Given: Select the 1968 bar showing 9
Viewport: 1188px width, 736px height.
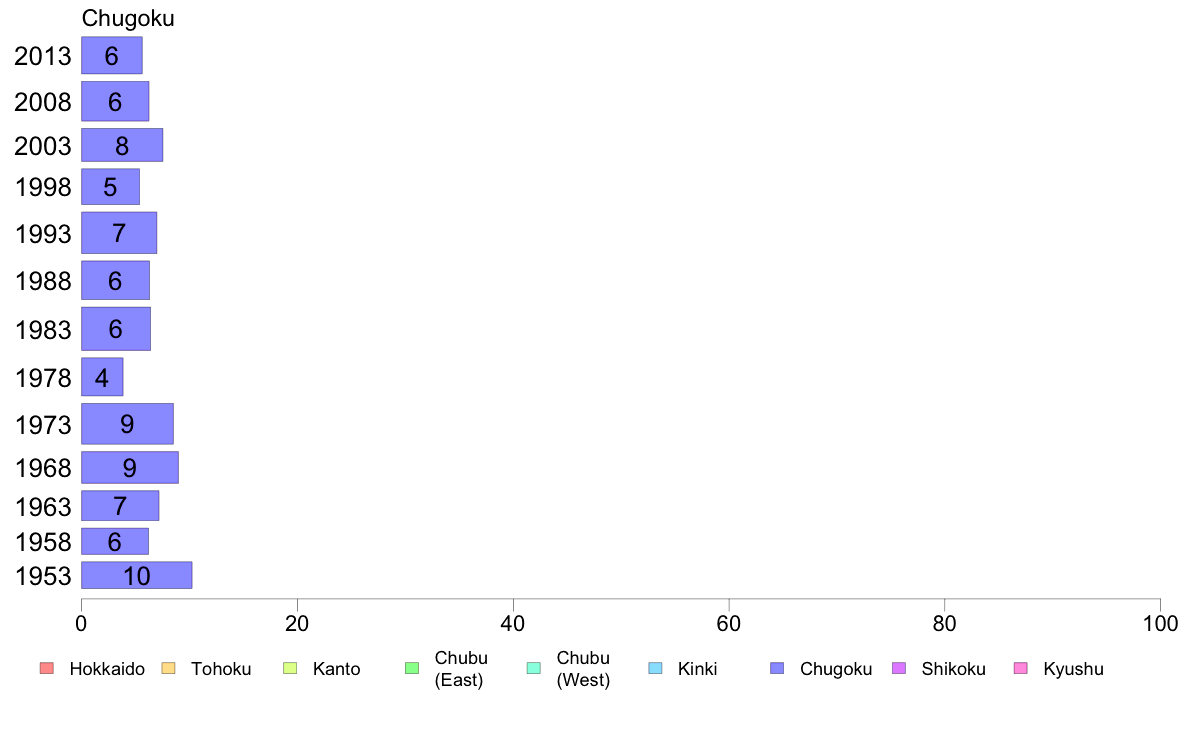Looking at the screenshot, I should 130,468.
